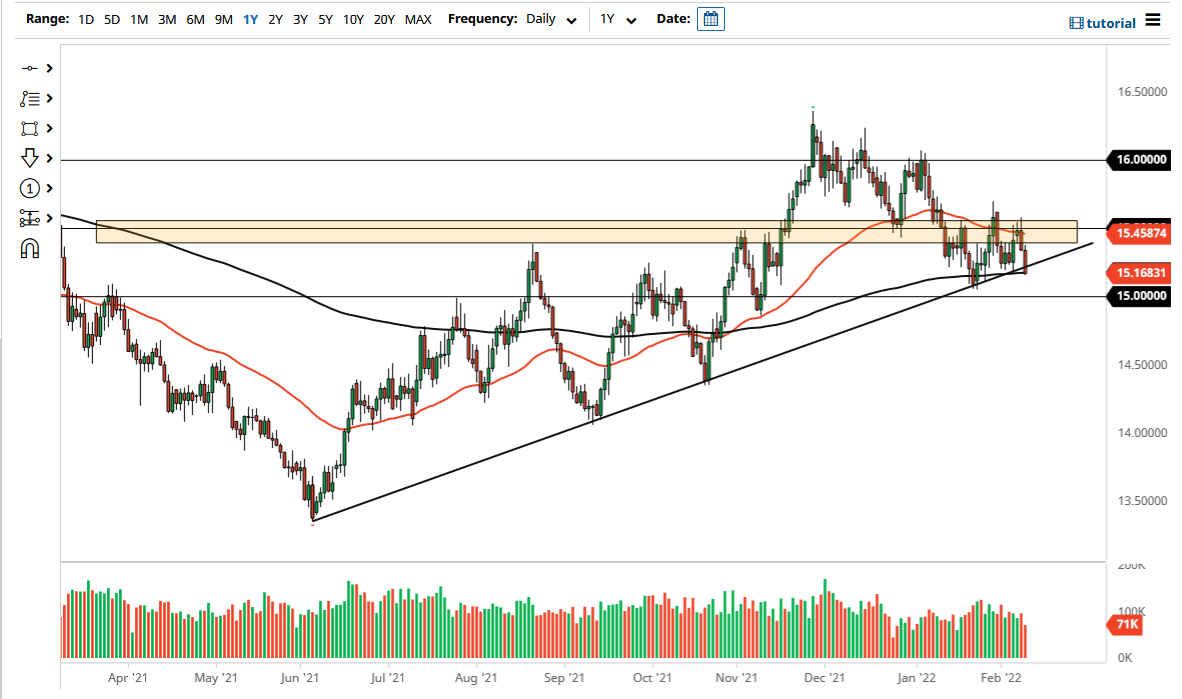Enable the MAX range view
Image resolution: width=1182 pixels, height=699 pixels.
point(418,19)
